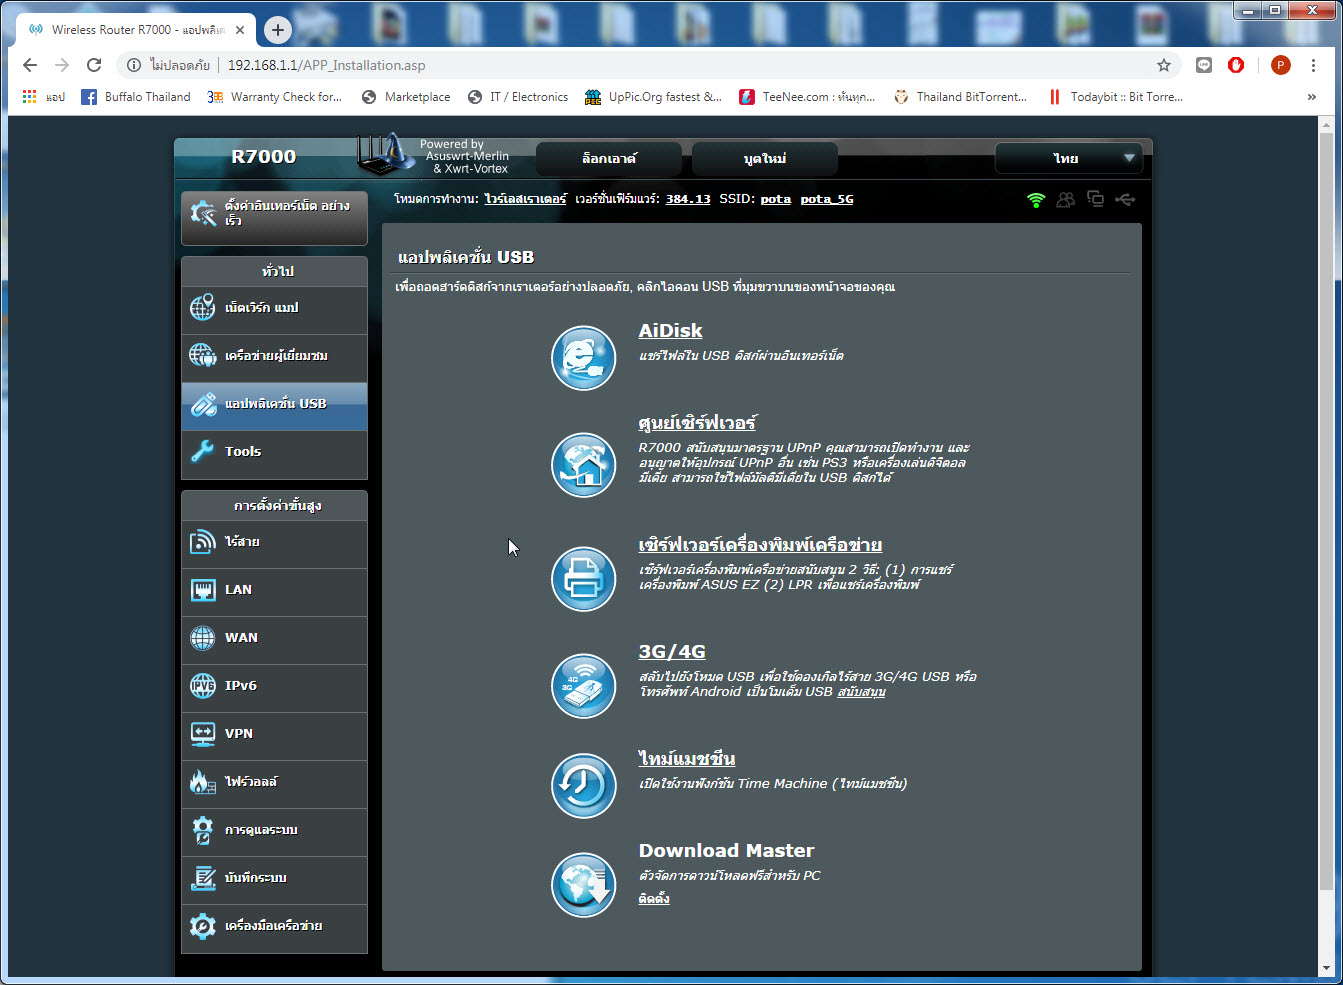Click the firmware version 384.13 link
The width and height of the screenshot is (1343, 985).
point(688,199)
